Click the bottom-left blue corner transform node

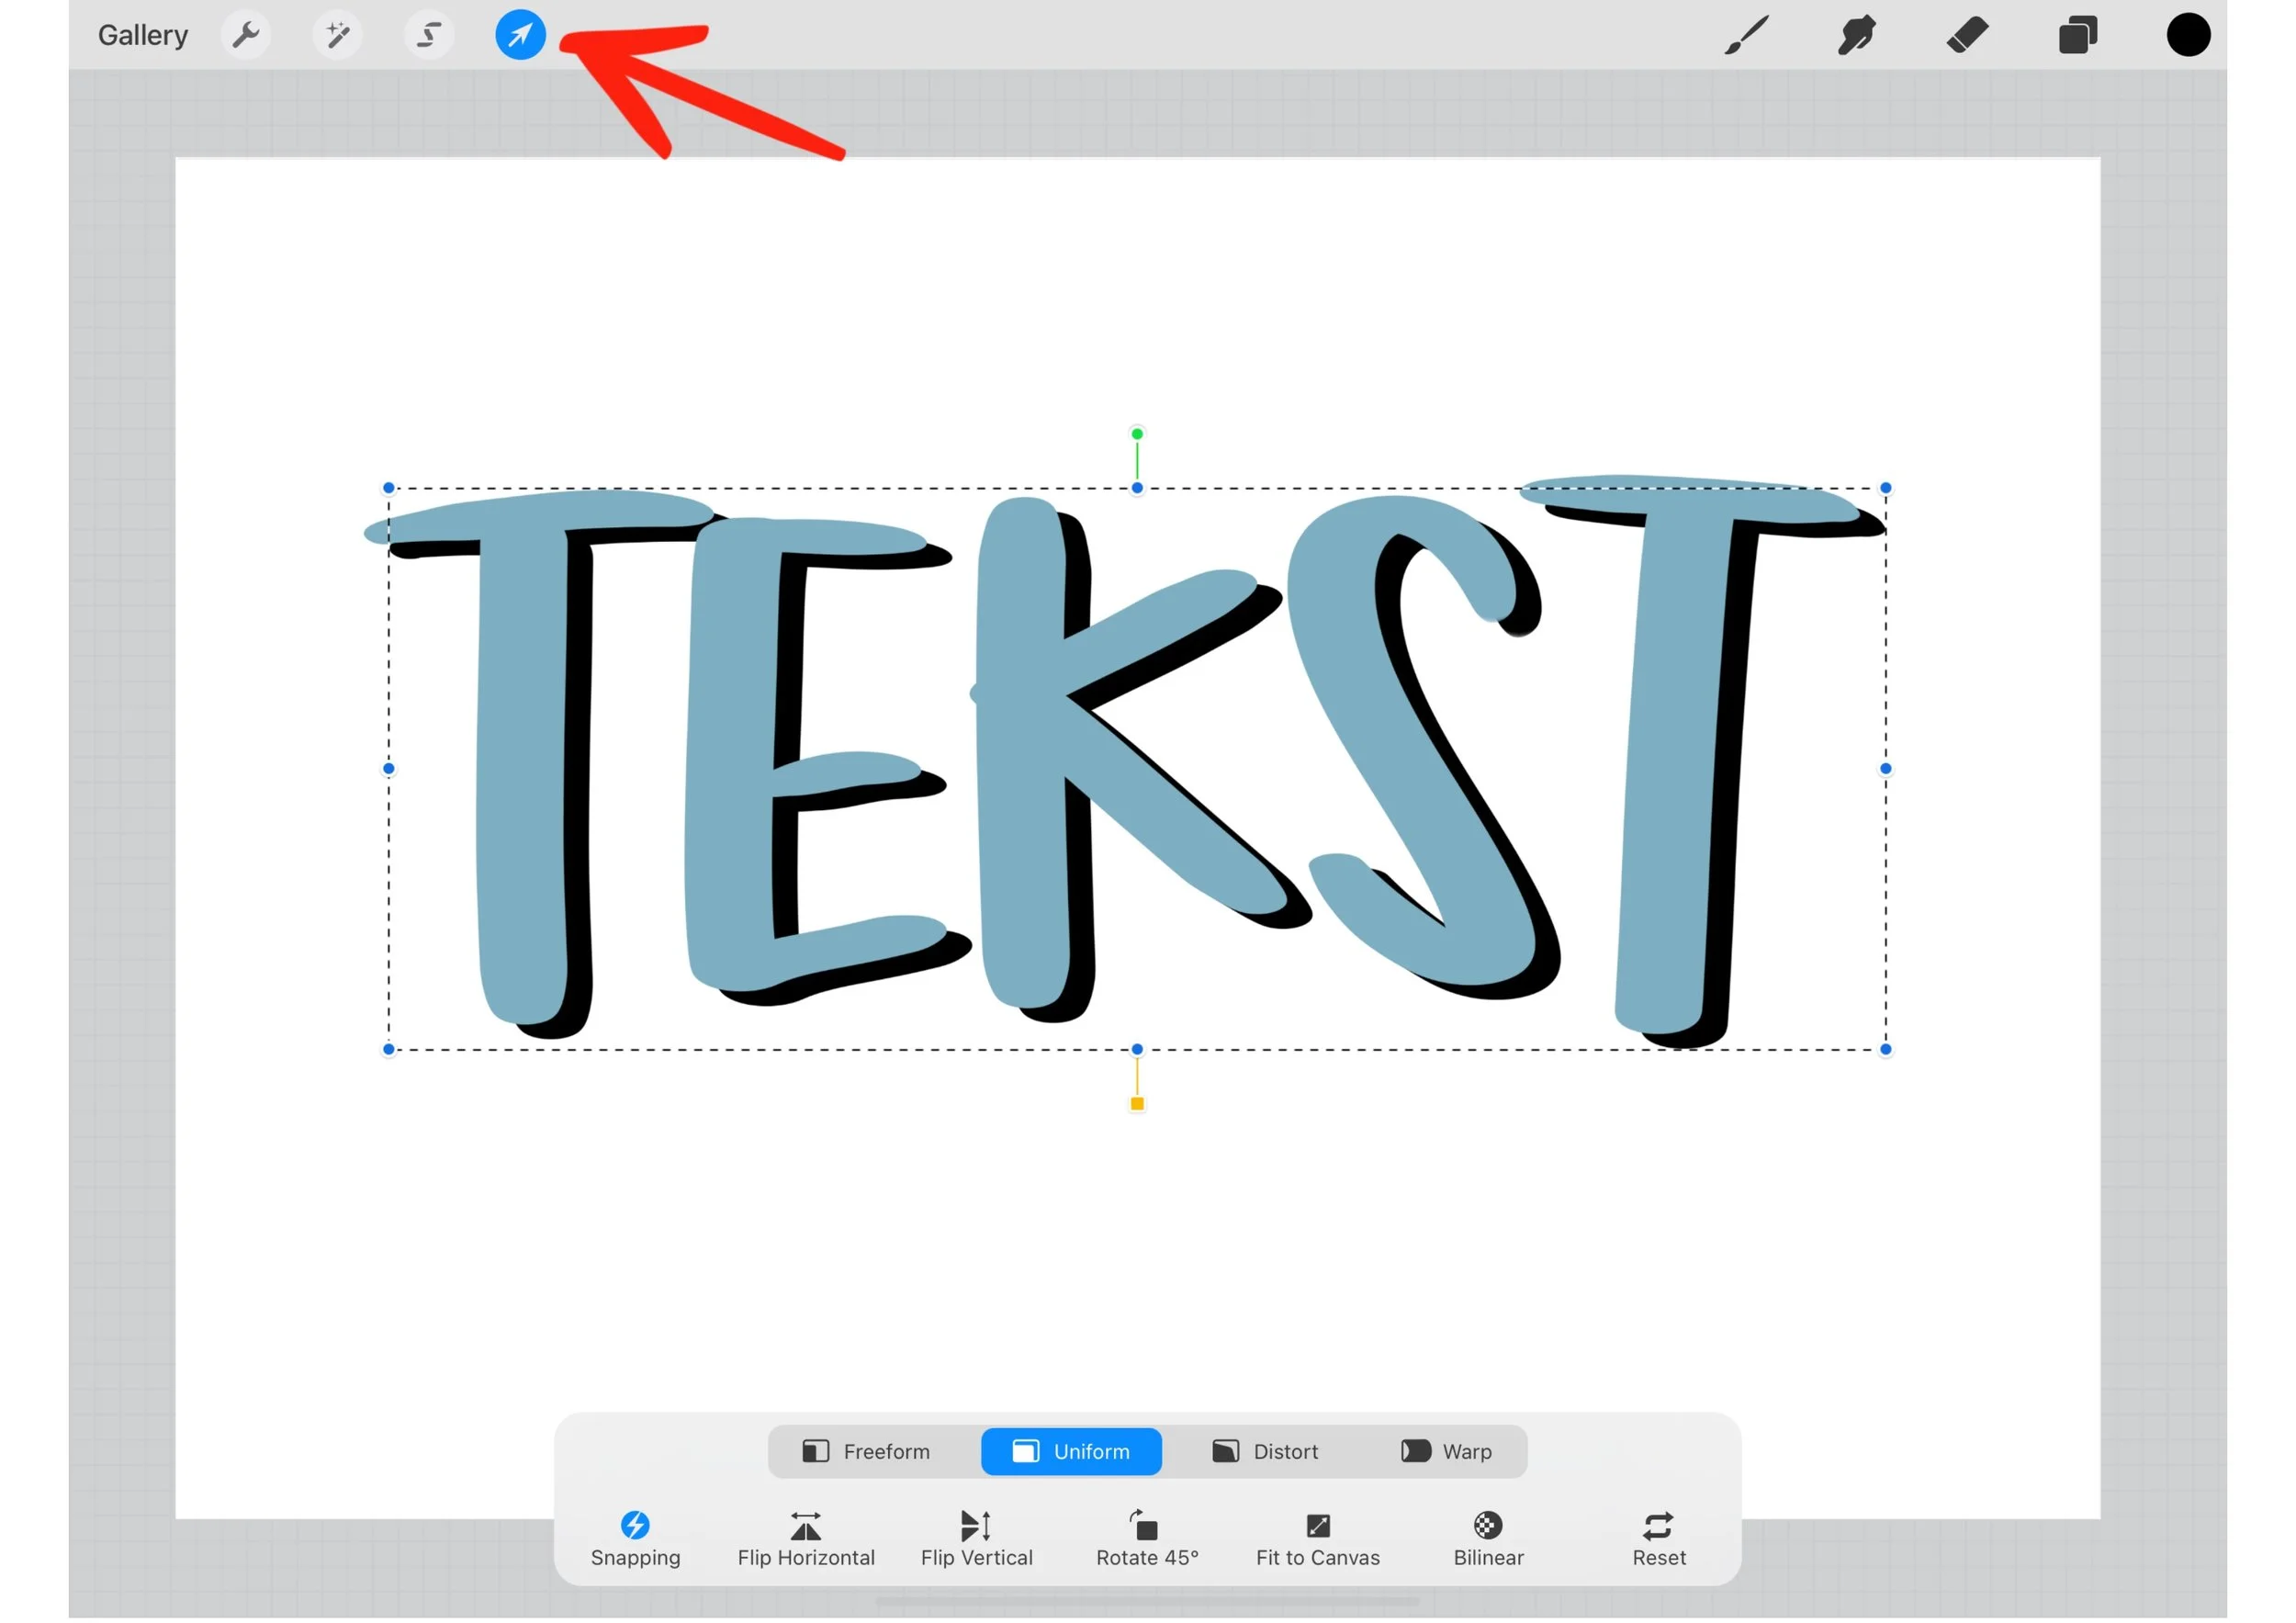[x=389, y=1050]
